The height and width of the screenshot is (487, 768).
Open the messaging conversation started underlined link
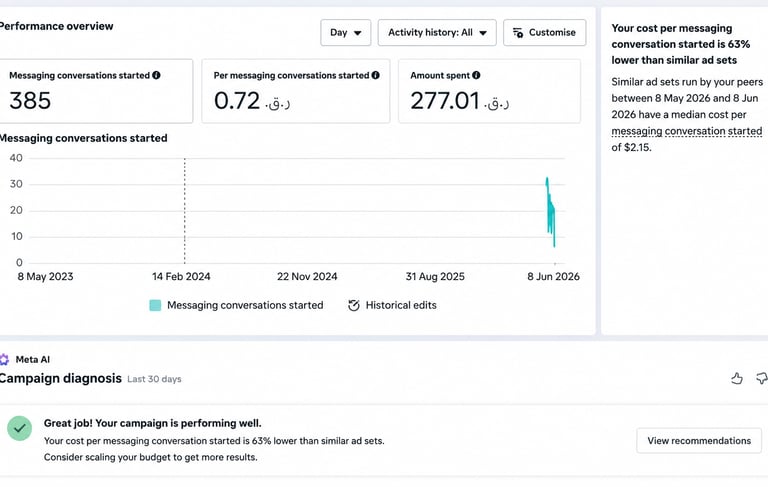[x=687, y=131]
